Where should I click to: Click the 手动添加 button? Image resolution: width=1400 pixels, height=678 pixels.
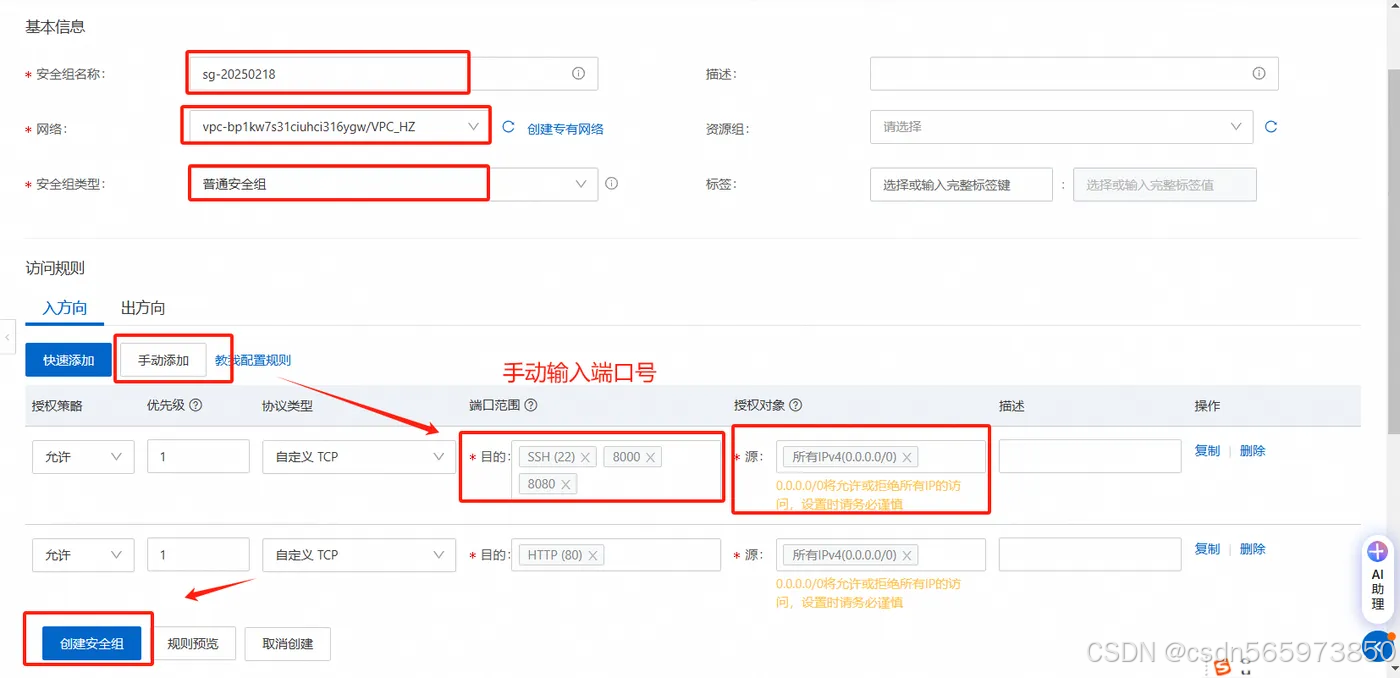163,360
